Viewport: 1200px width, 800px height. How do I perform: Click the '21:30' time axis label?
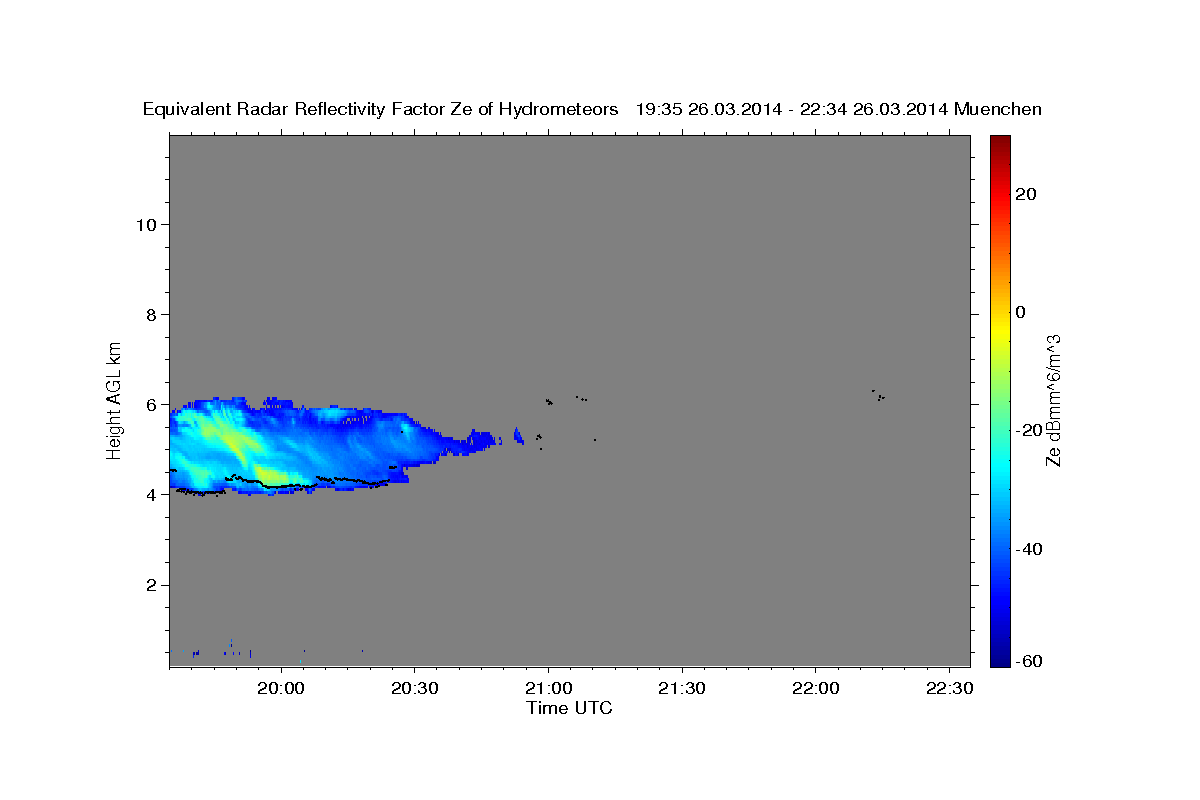click(682, 689)
